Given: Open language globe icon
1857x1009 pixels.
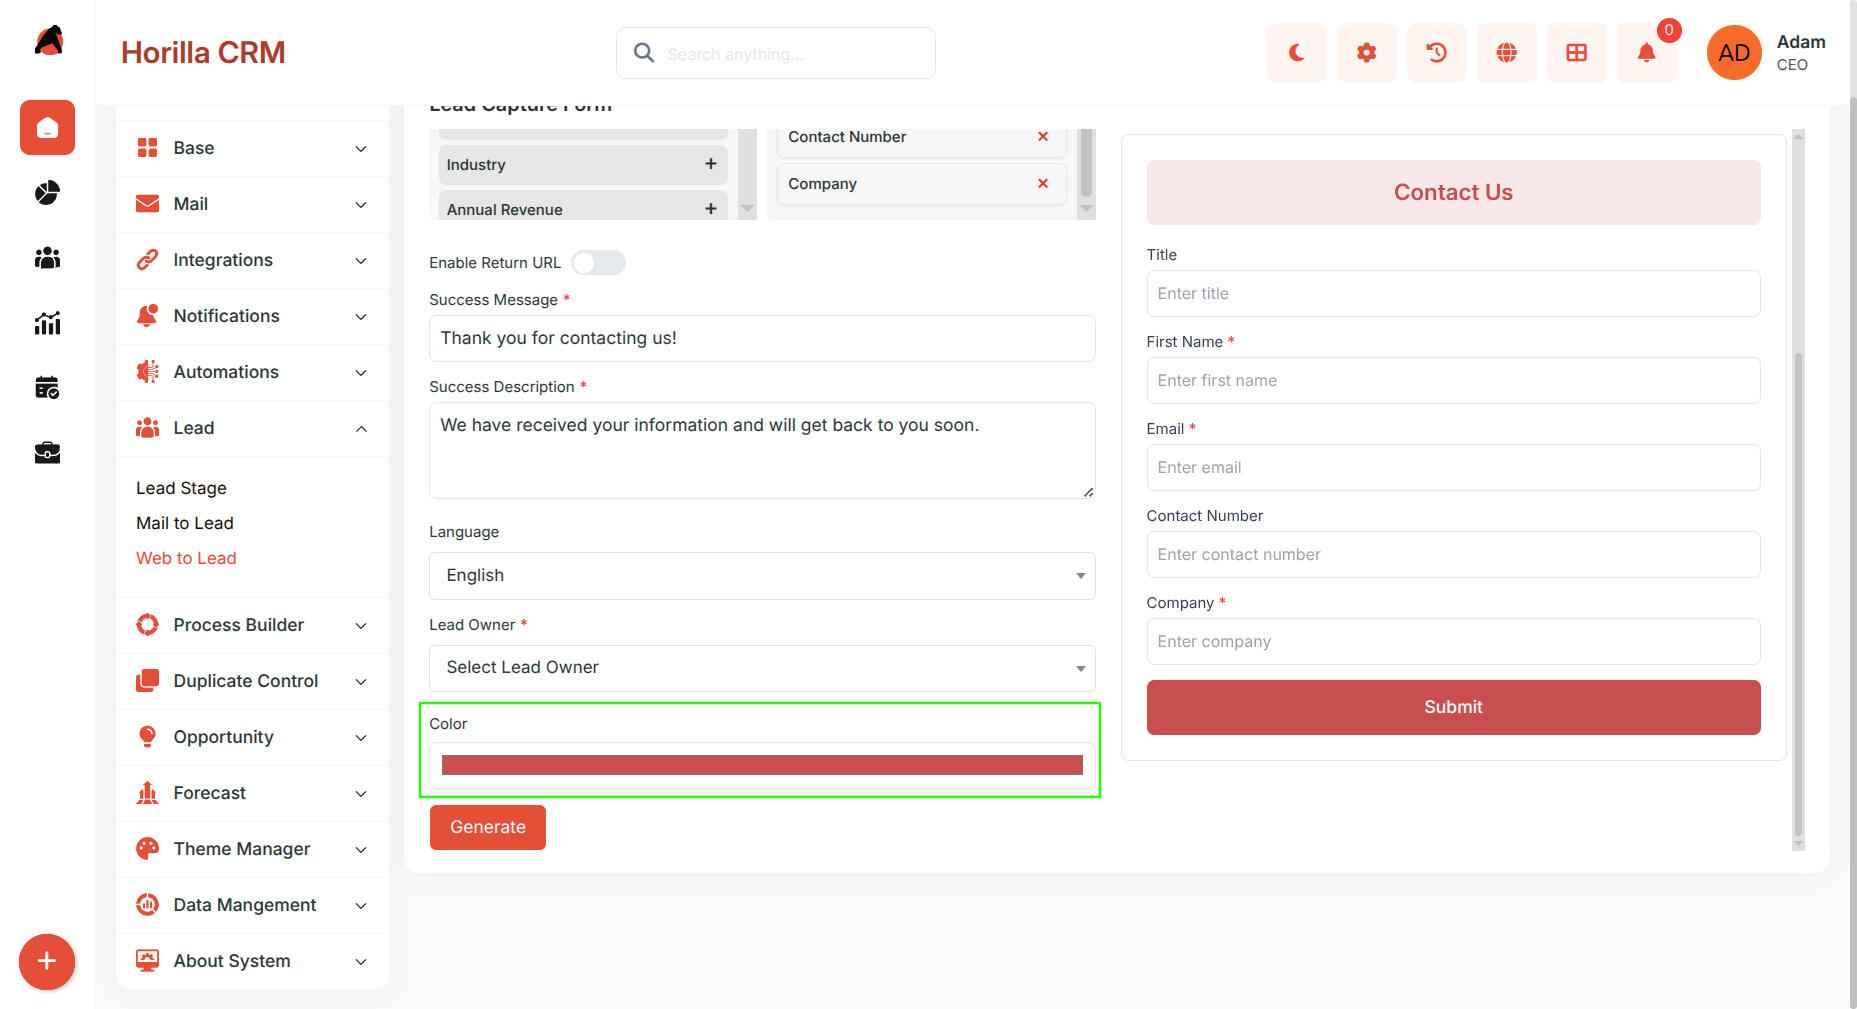Looking at the screenshot, I should click(1506, 53).
